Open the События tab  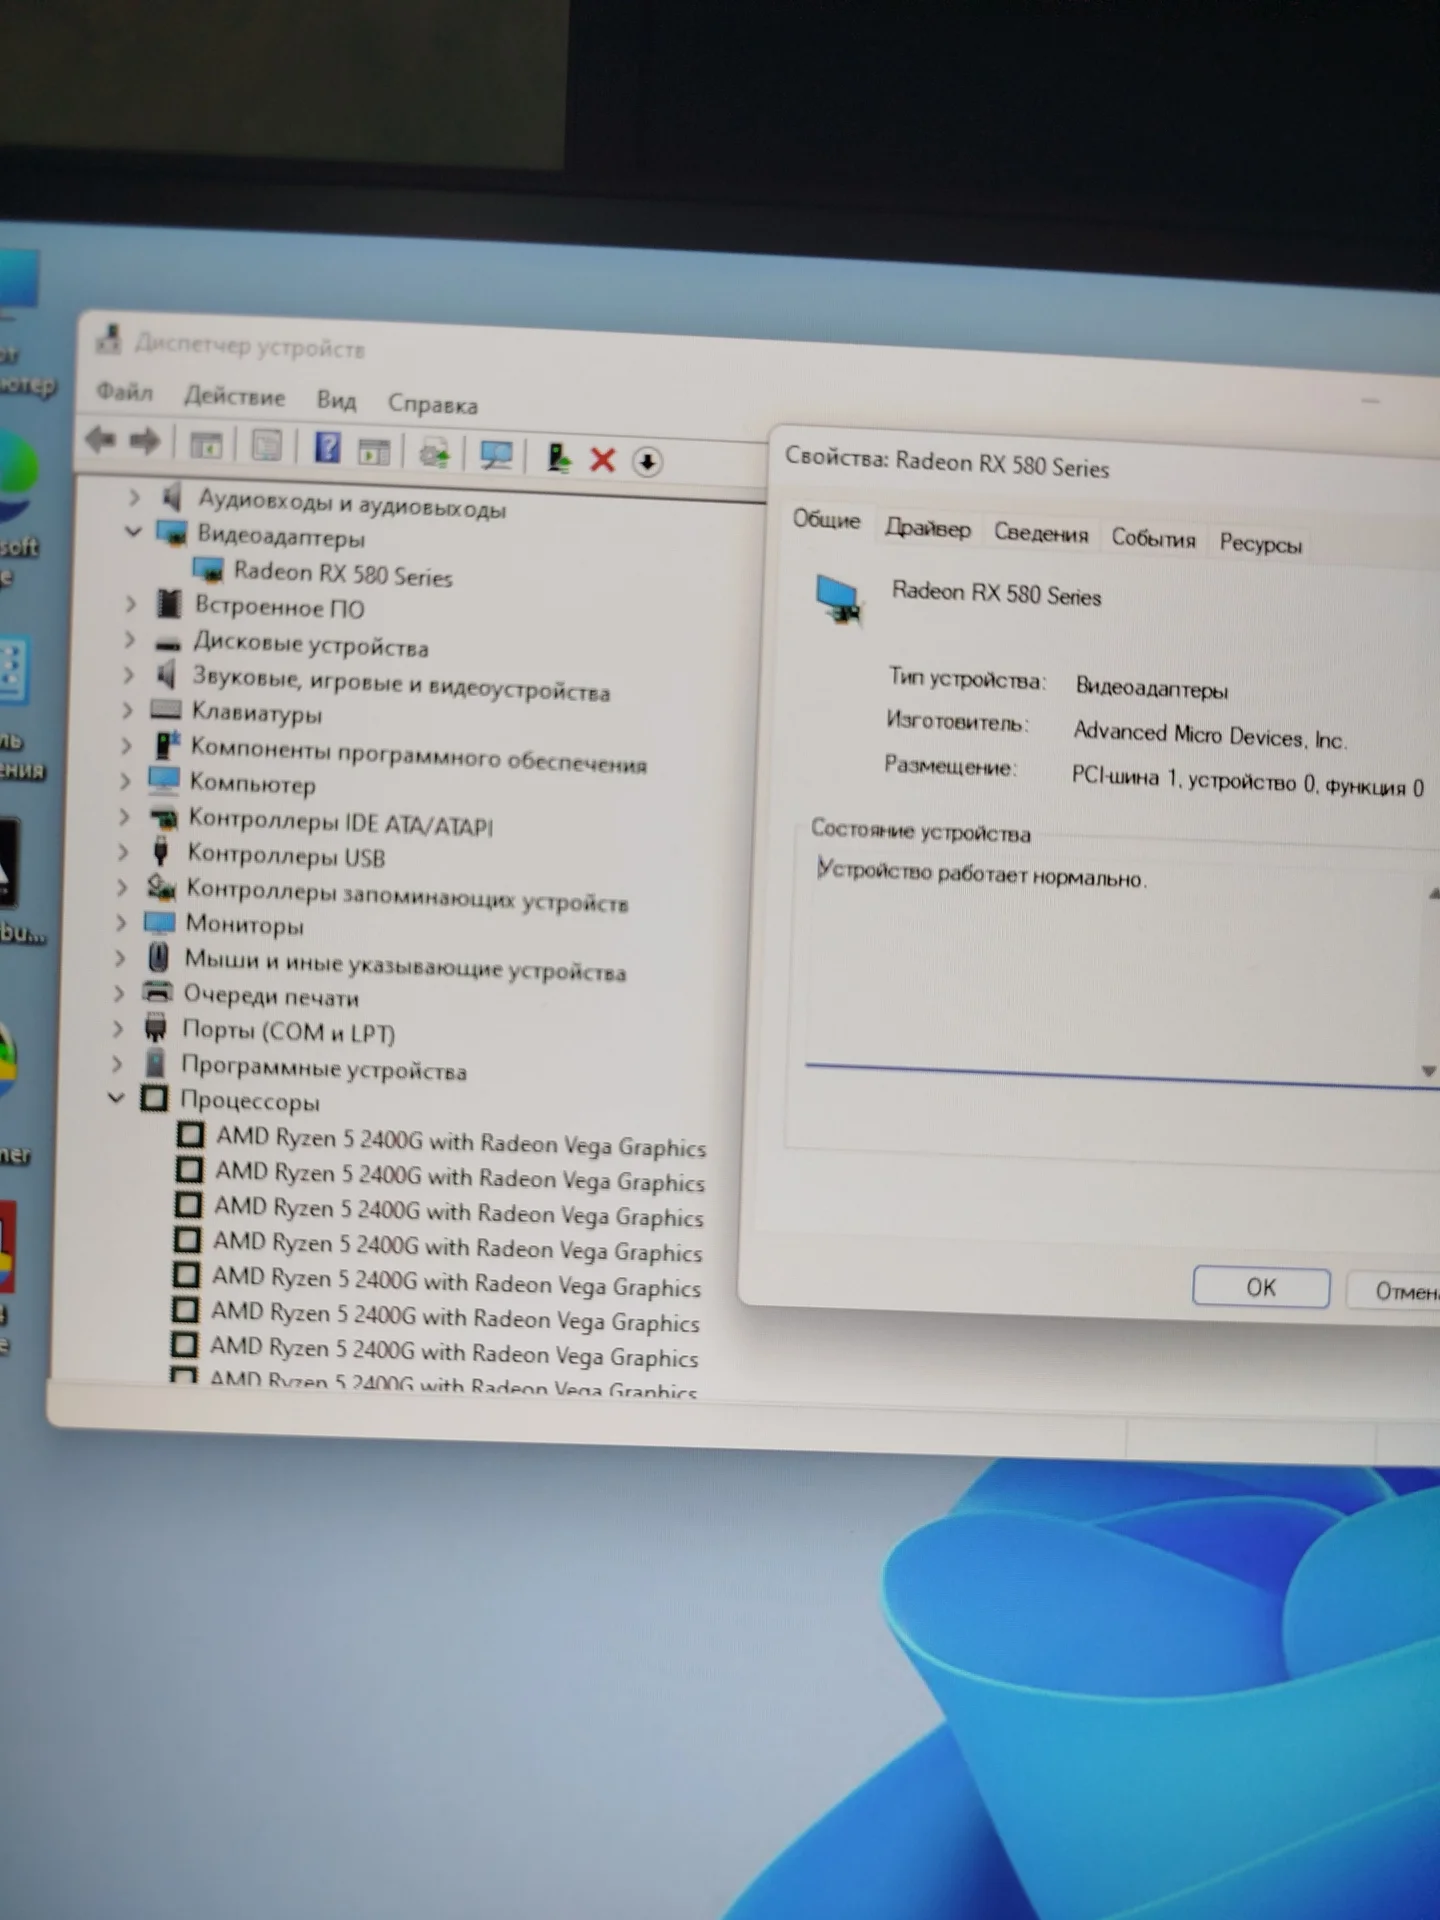coord(1154,538)
